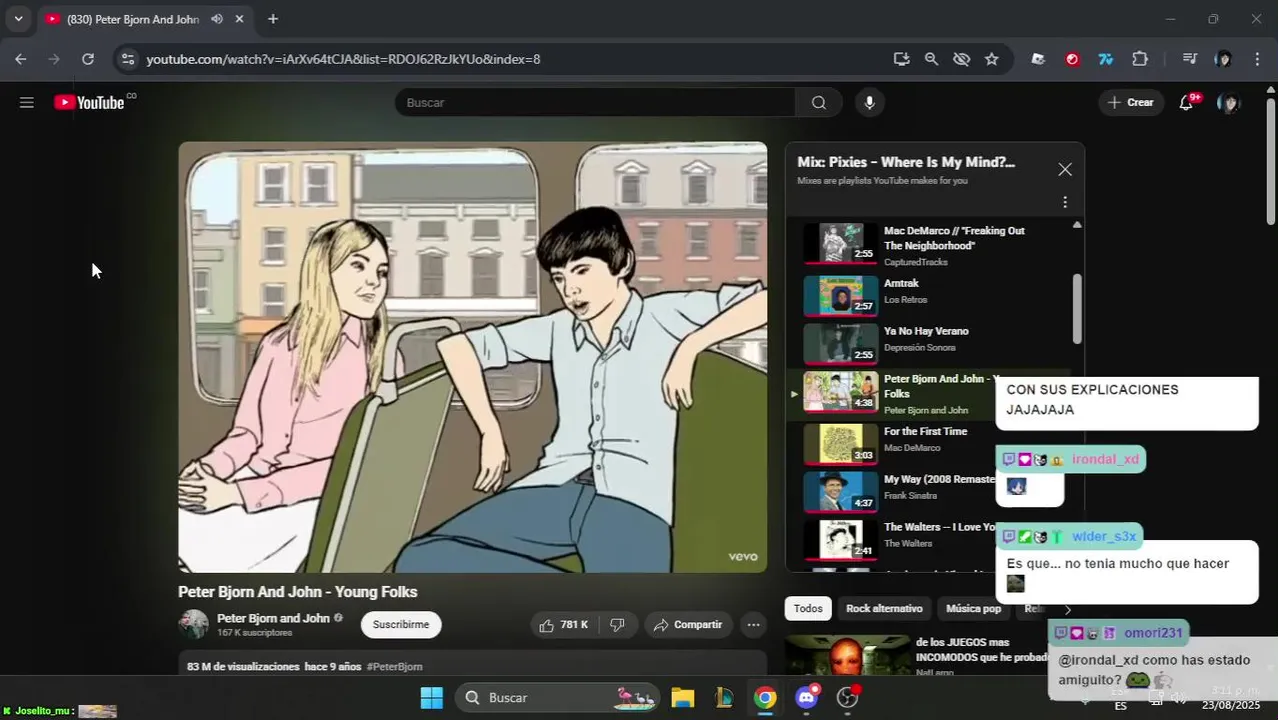This screenshot has width=1278, height=720.
Task: Start voice search with the microphone
Action: pyautogui.click(x=869, y=102)
